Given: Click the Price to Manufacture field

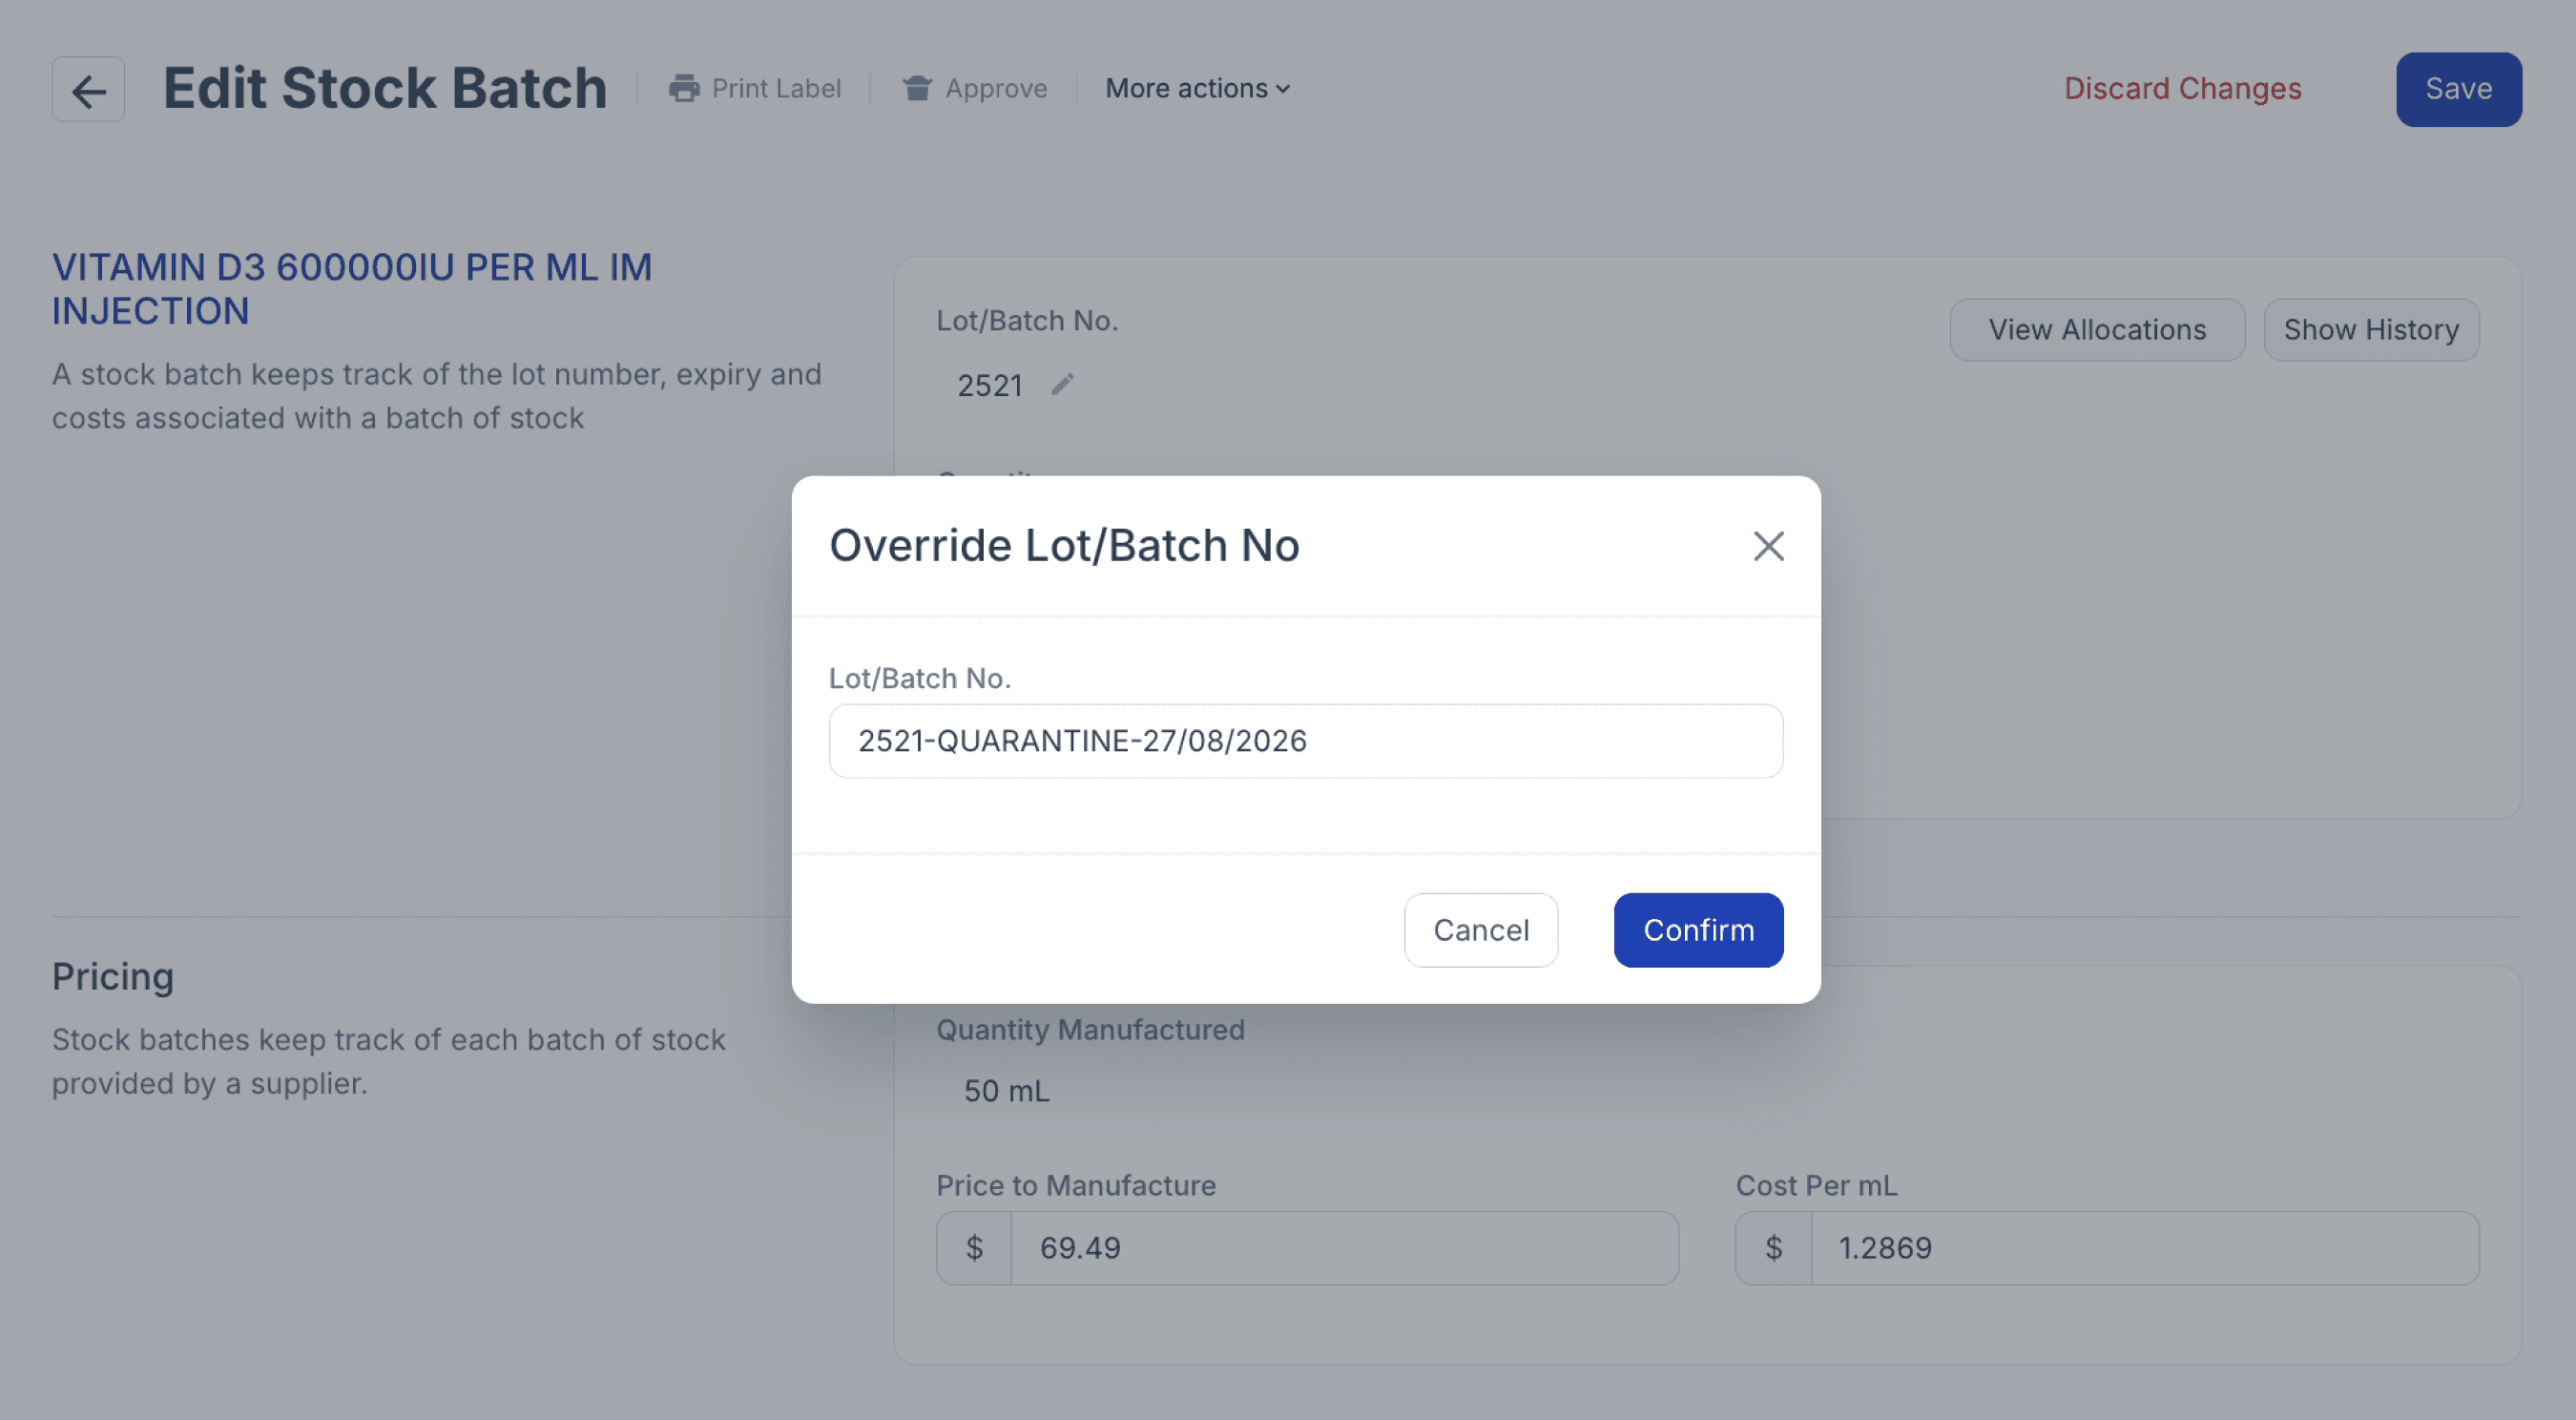Looking at the screenshot, I should pyautogui.click(x=1344, y=1248).
